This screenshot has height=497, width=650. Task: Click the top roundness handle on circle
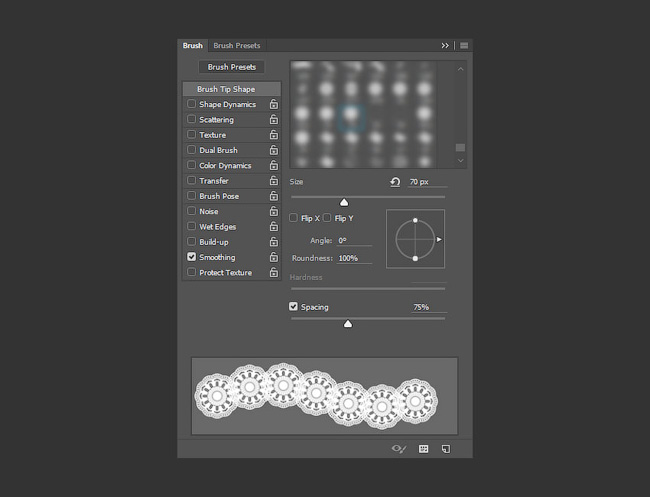(415, 220)
